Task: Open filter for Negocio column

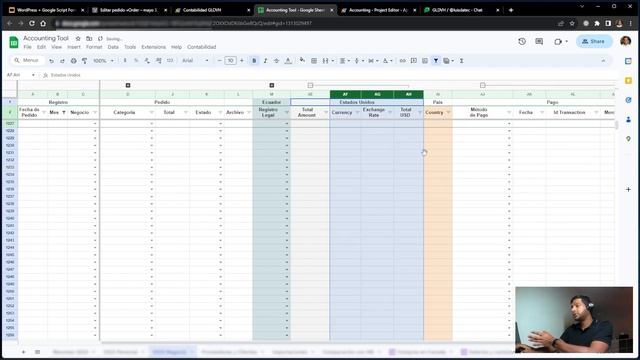Action: (x=95, y=112)
